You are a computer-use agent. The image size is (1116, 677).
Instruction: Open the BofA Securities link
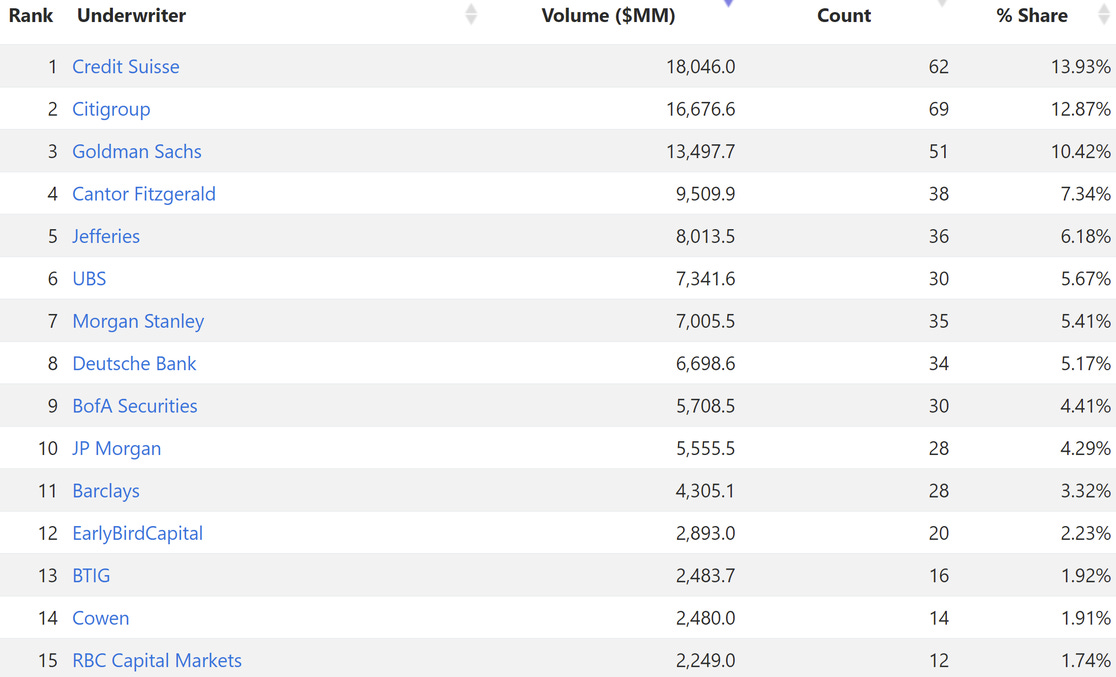point(135,406)
